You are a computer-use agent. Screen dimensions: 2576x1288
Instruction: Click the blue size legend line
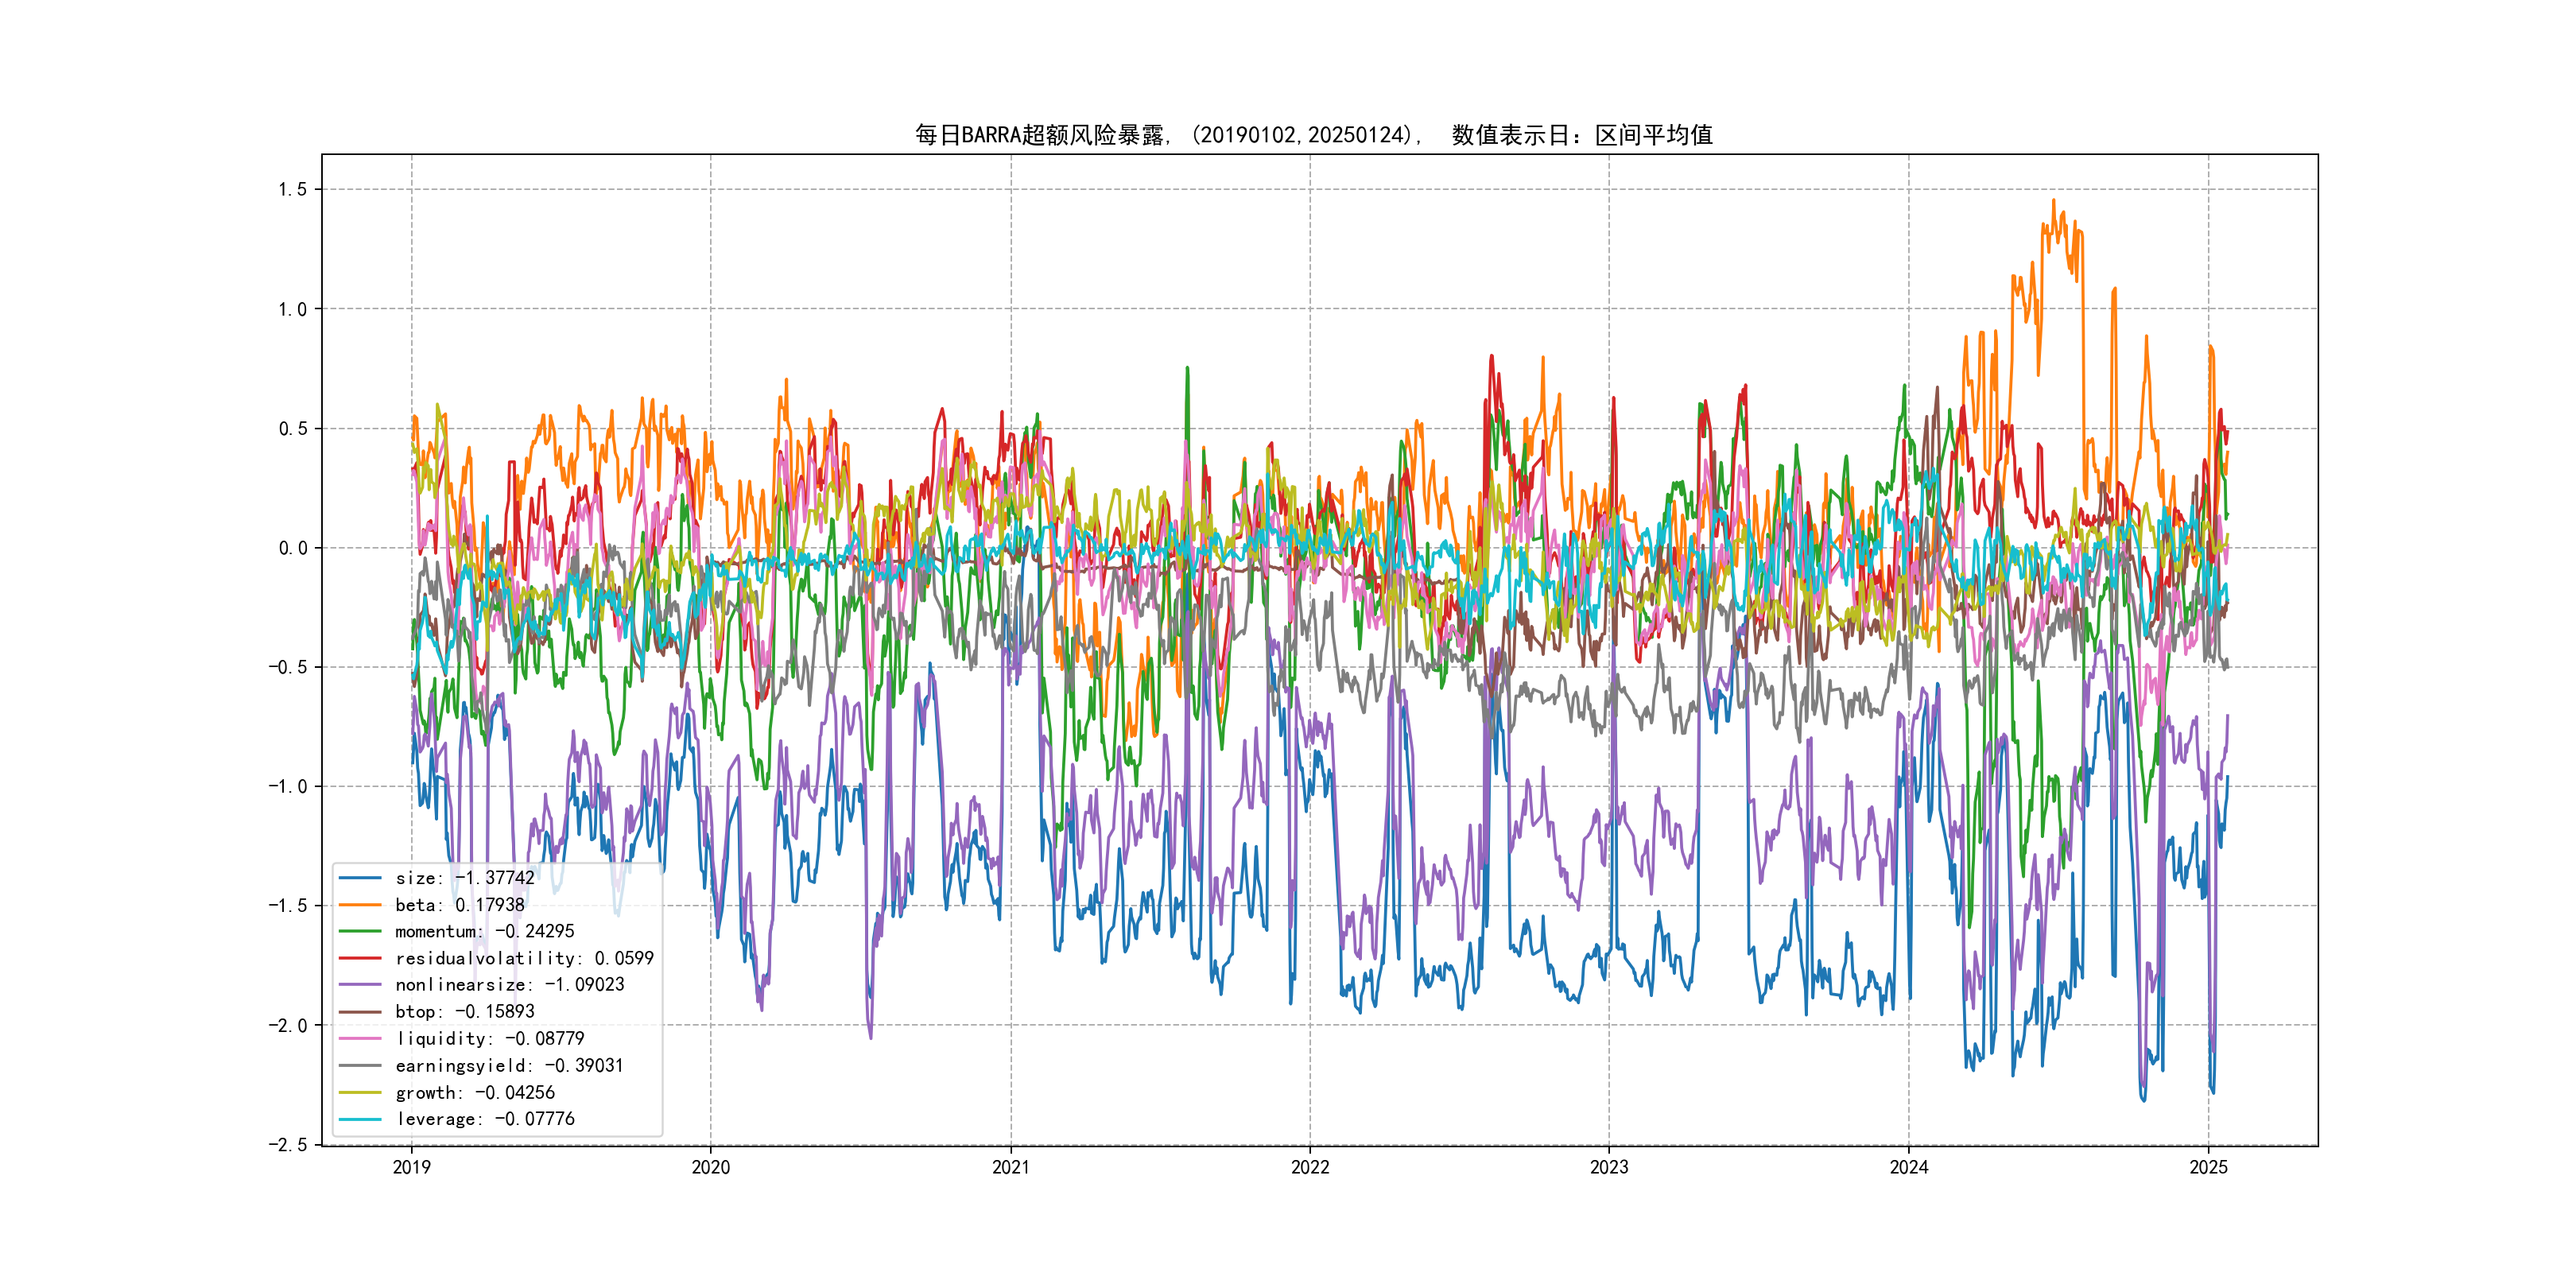pyautogui.click(x=360, y=878)
